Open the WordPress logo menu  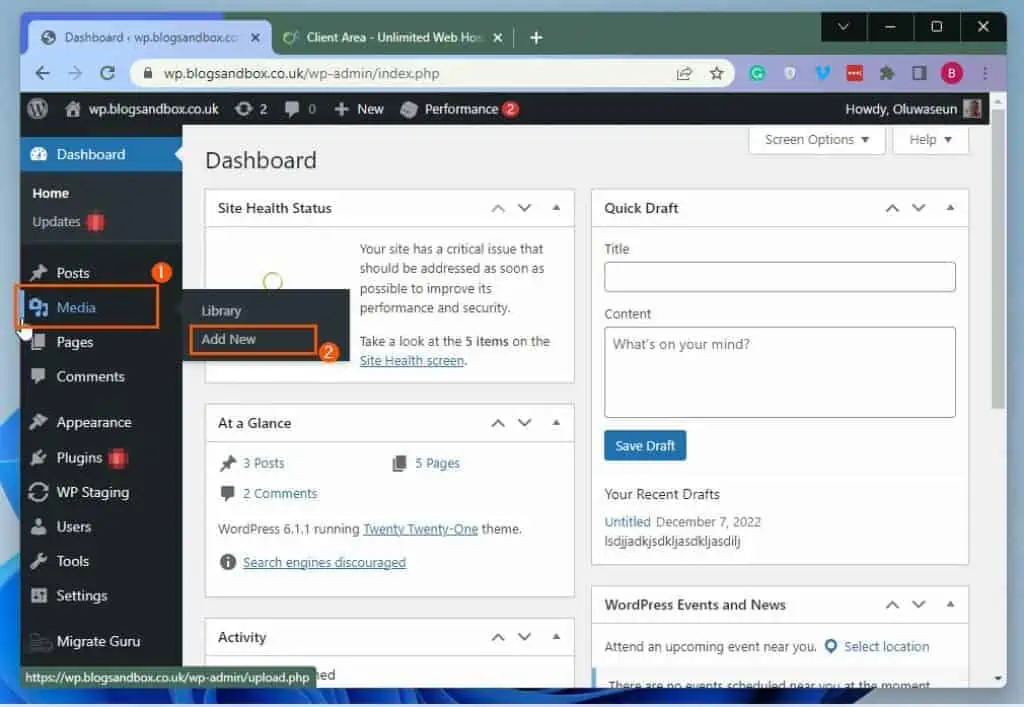point(37,109)
